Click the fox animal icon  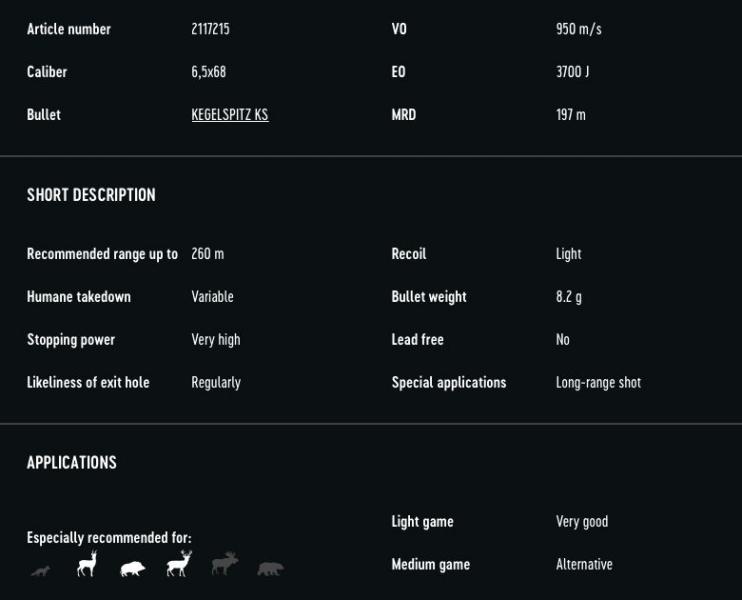coord(41,571)
